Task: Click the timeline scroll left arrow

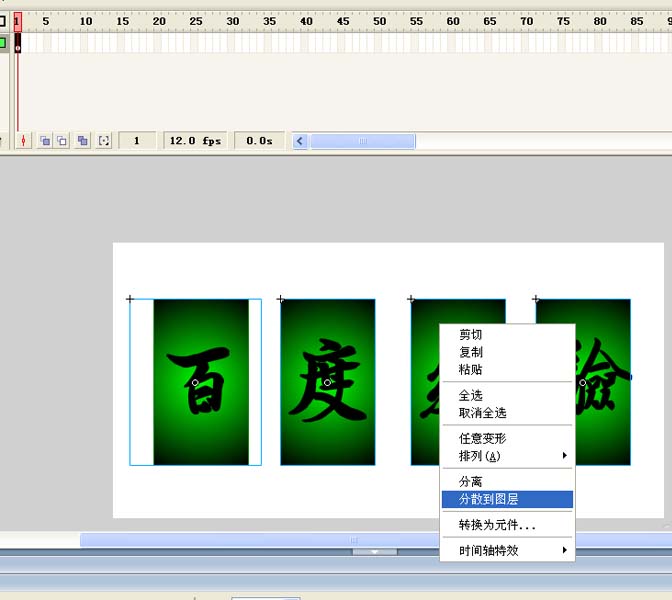Action: click(x=300, y=141)
